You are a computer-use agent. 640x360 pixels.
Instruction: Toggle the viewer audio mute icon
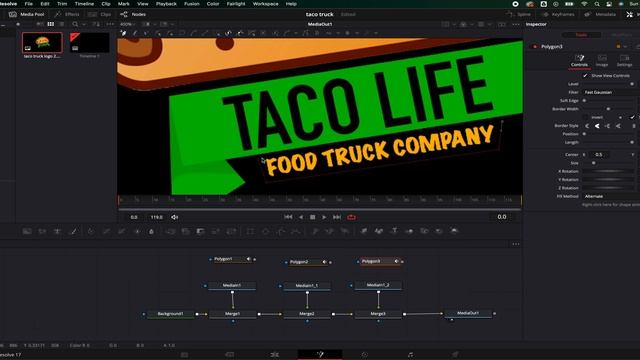click(x=175, y=217)
